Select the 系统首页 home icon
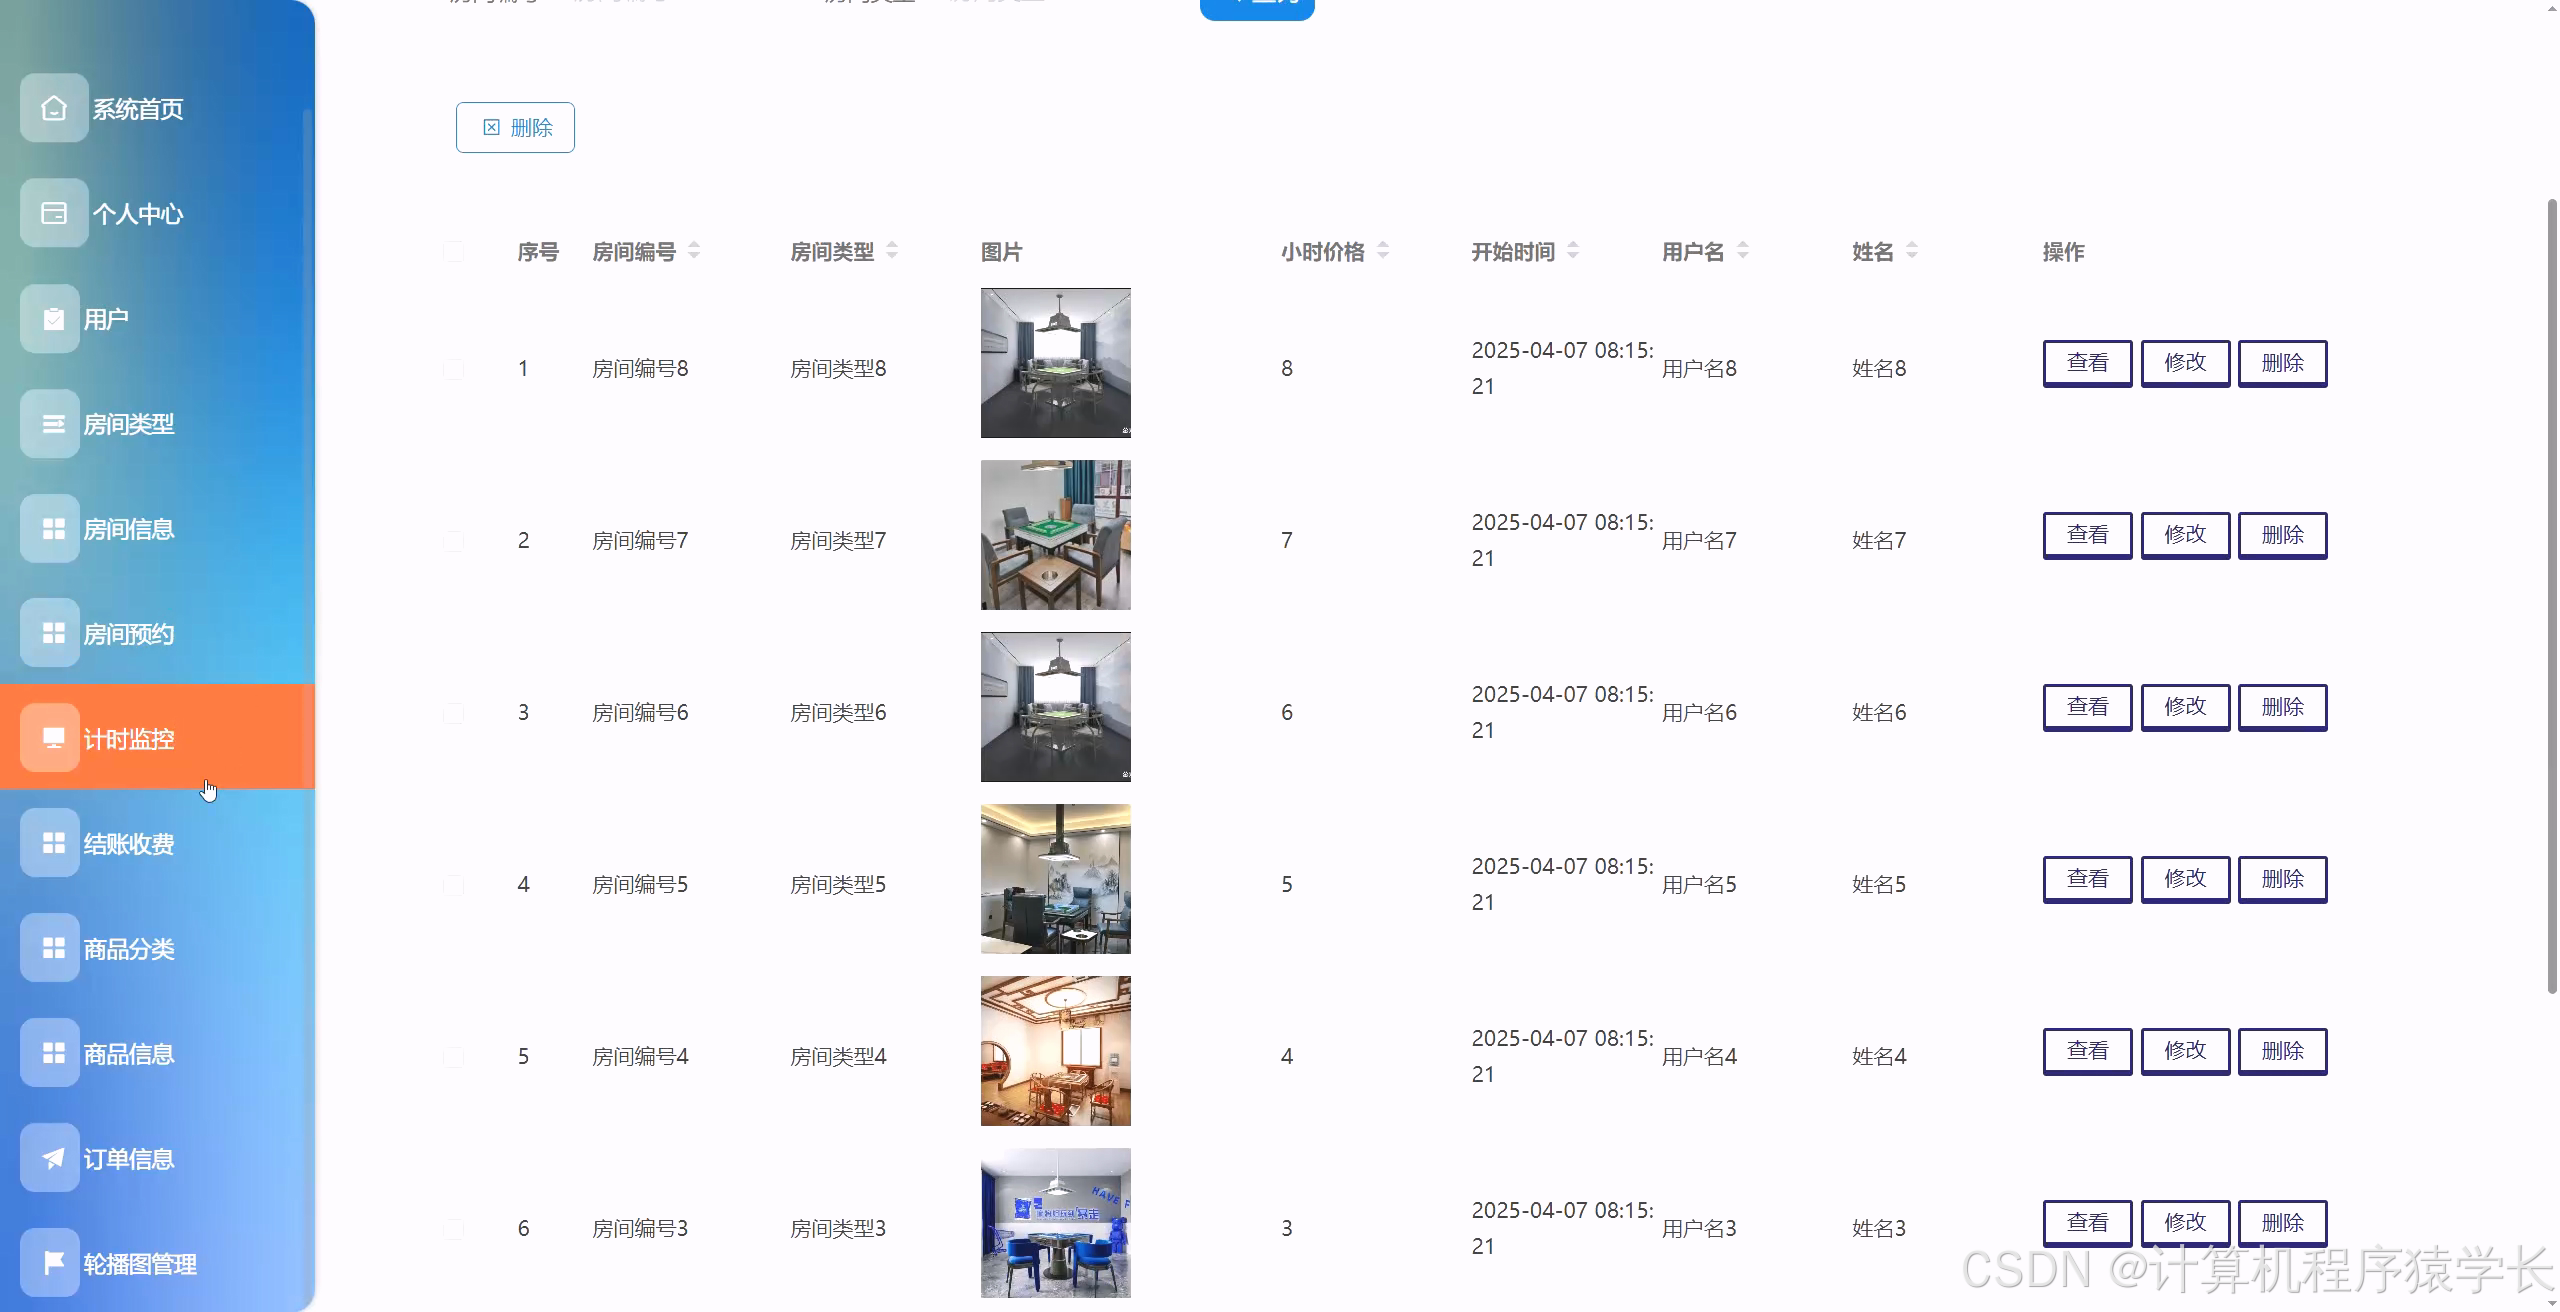 (x=52, y=108)
